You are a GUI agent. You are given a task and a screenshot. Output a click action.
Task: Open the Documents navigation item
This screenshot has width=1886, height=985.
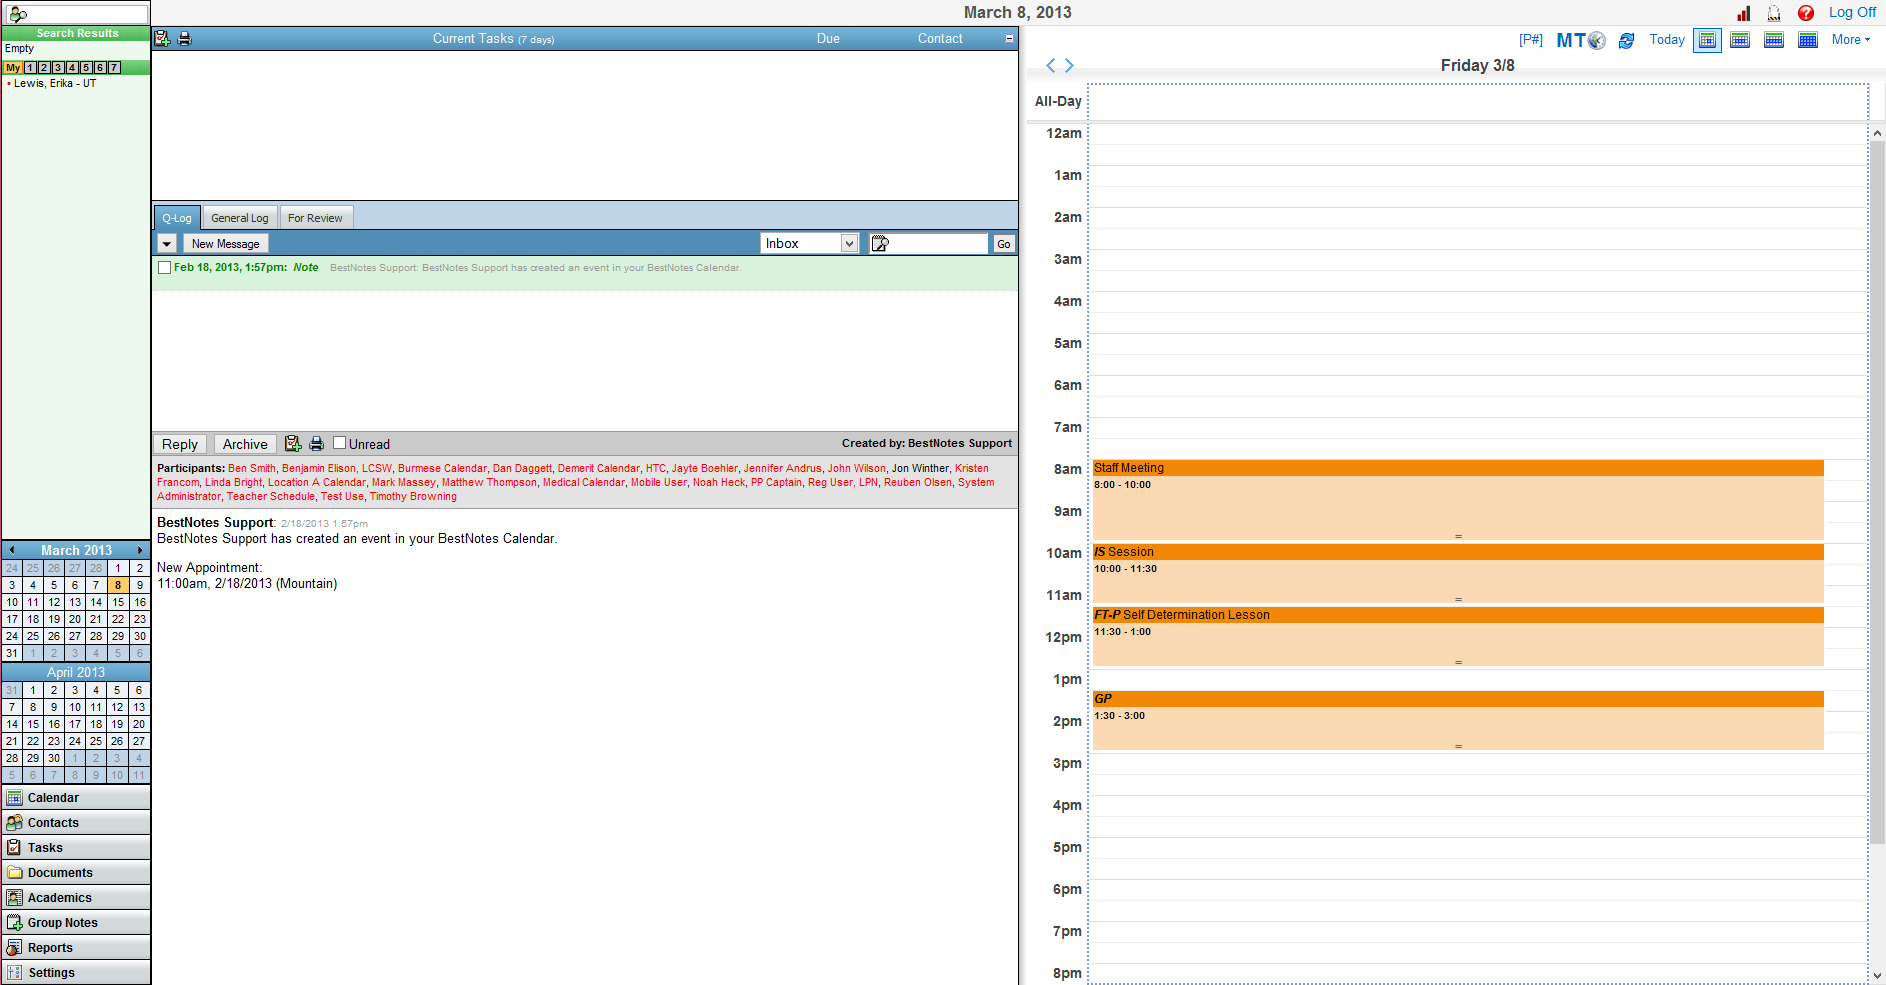click(x=76, y=873)
